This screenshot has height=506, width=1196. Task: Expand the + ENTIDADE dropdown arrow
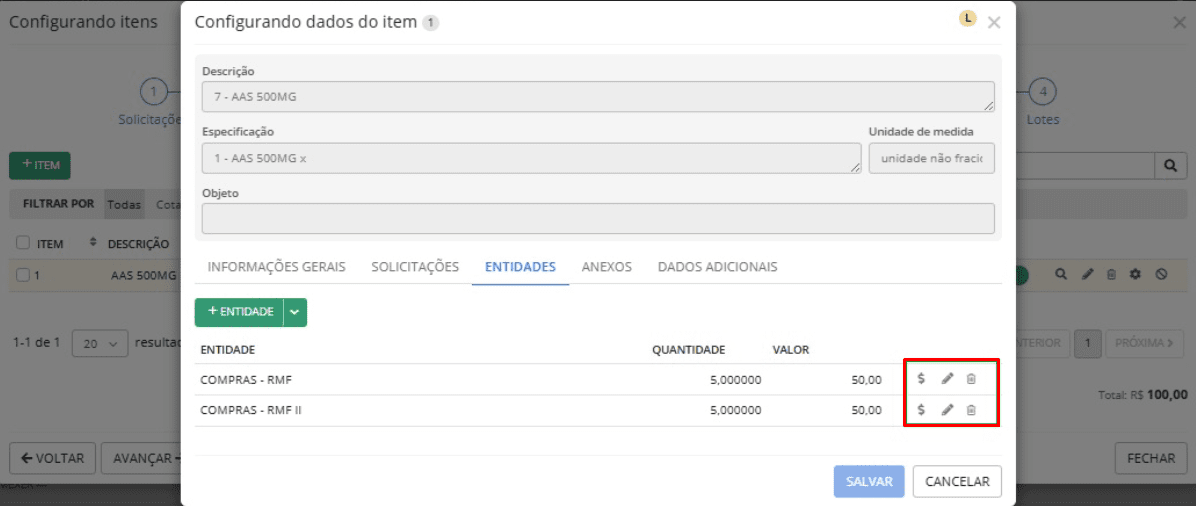tap(295, 312)
